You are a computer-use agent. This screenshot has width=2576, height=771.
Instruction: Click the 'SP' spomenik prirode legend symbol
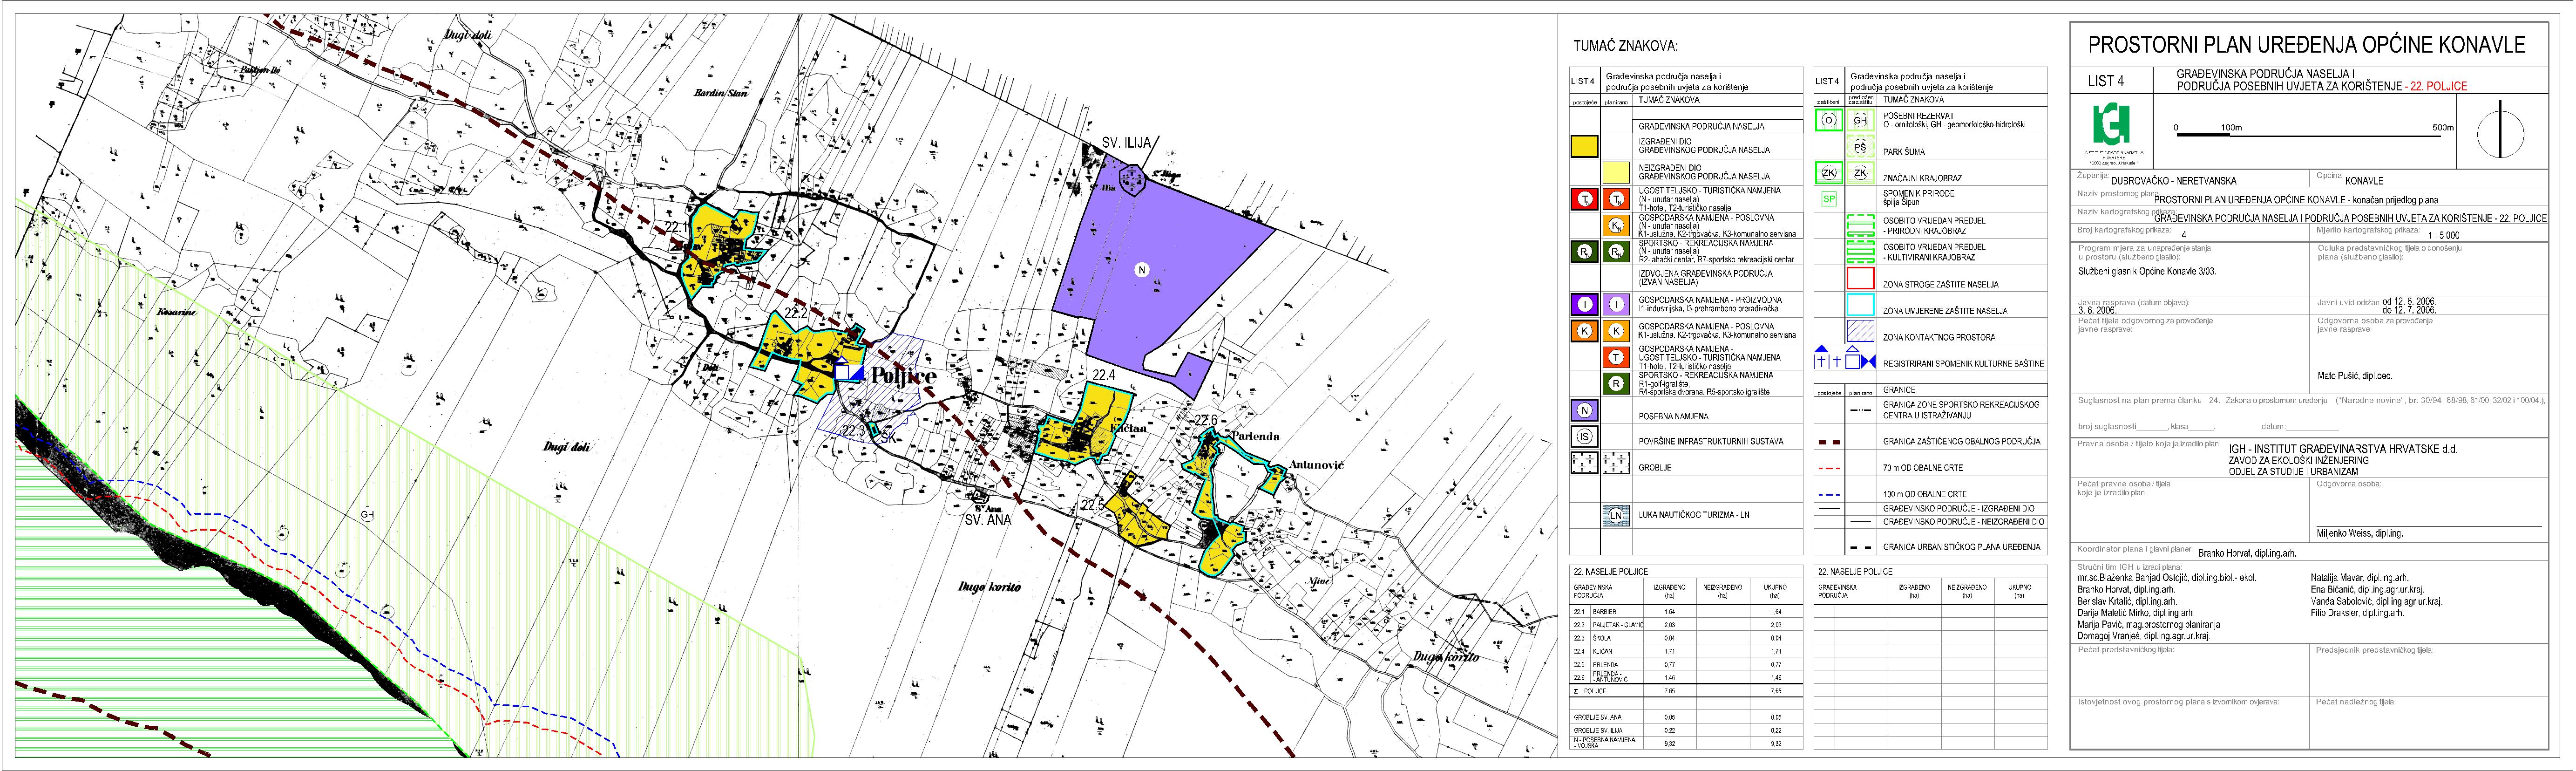1829,199
